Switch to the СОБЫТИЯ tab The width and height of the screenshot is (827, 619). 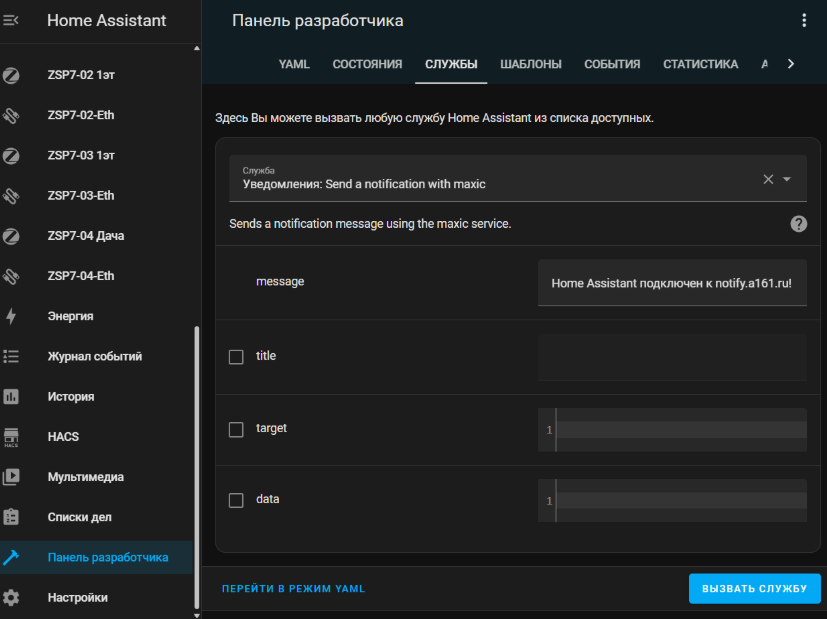[612, 64]
